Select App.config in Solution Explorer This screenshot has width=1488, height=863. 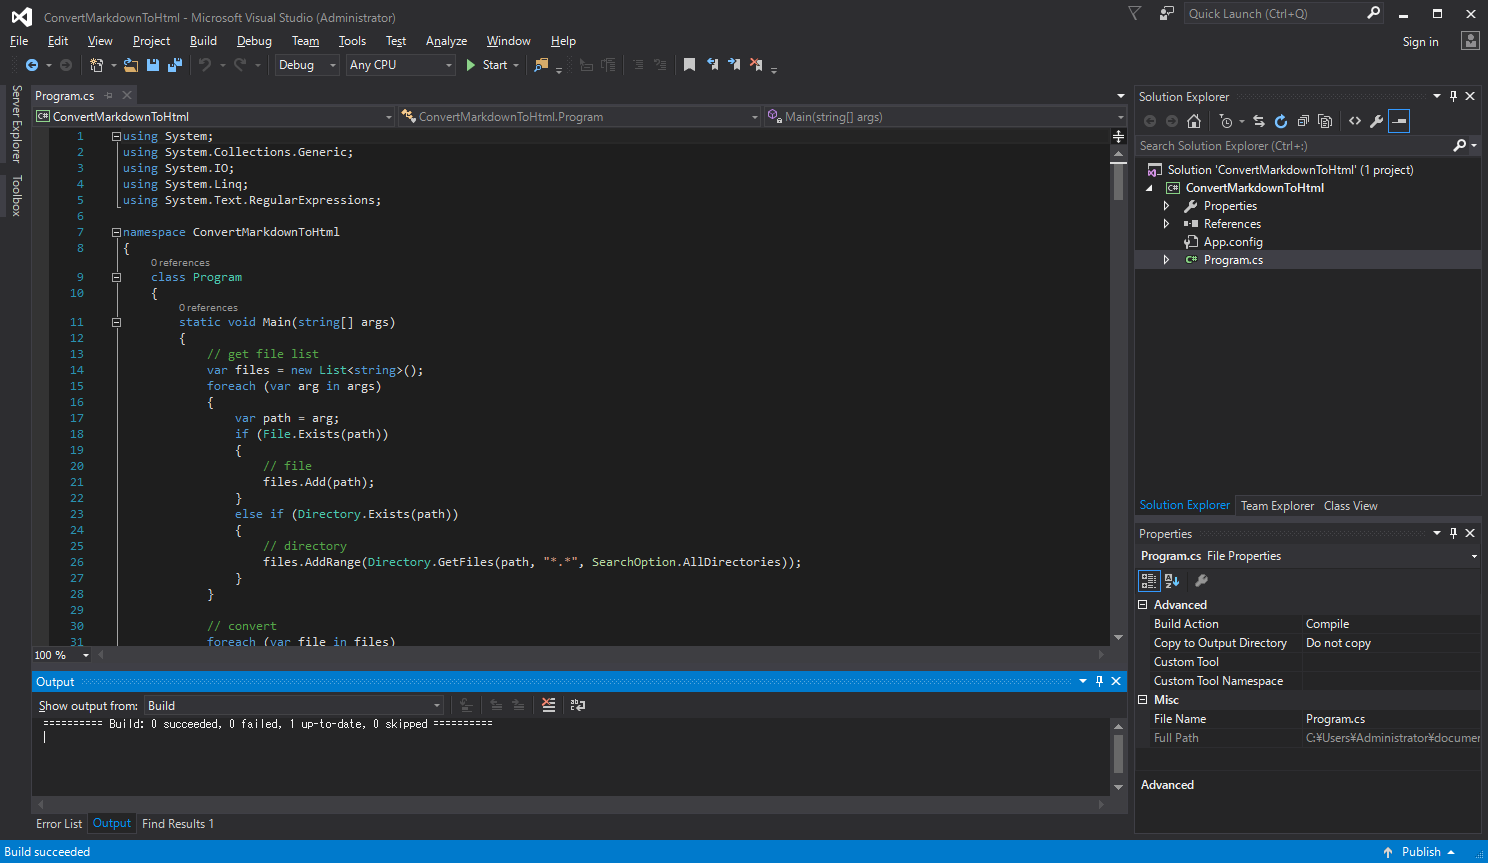tap(1233, 242)
